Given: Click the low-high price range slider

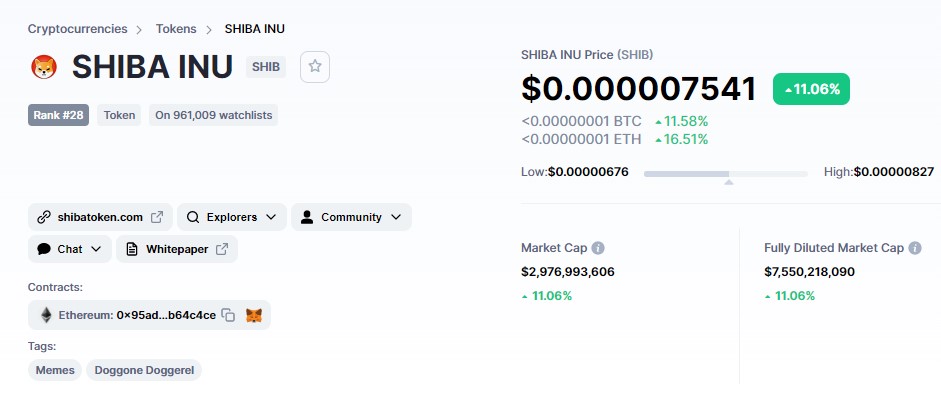Looking at the screenshot, I should 726,174.
